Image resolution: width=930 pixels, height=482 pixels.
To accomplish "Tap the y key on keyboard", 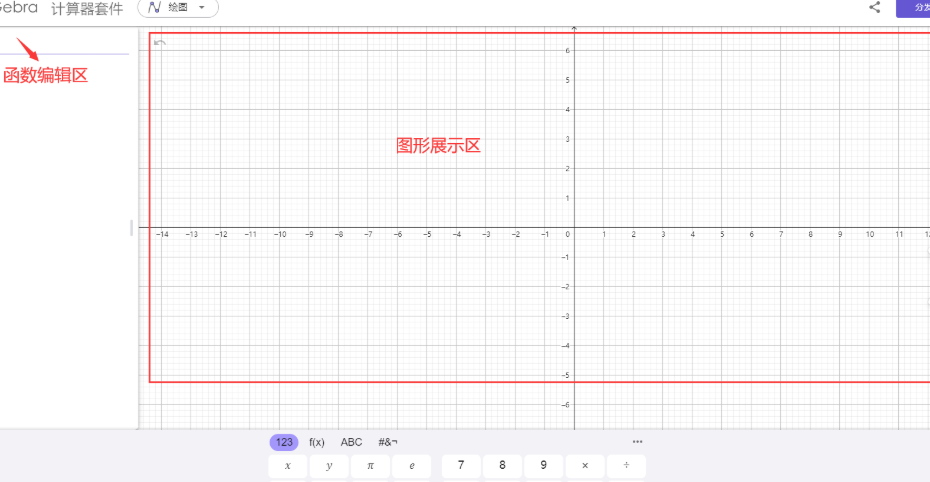I will [x=329, y=466].
